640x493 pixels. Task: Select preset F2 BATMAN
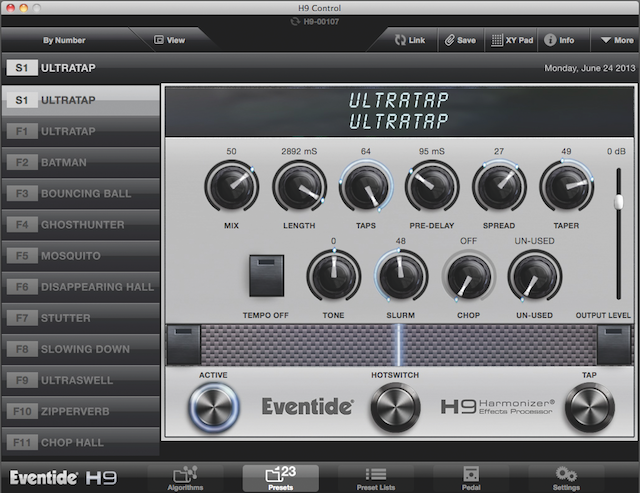(x=80, y=162)
